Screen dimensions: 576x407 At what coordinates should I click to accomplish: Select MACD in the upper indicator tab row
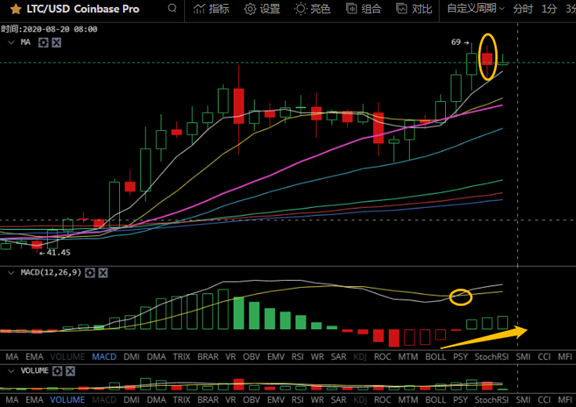click(104, 357)
